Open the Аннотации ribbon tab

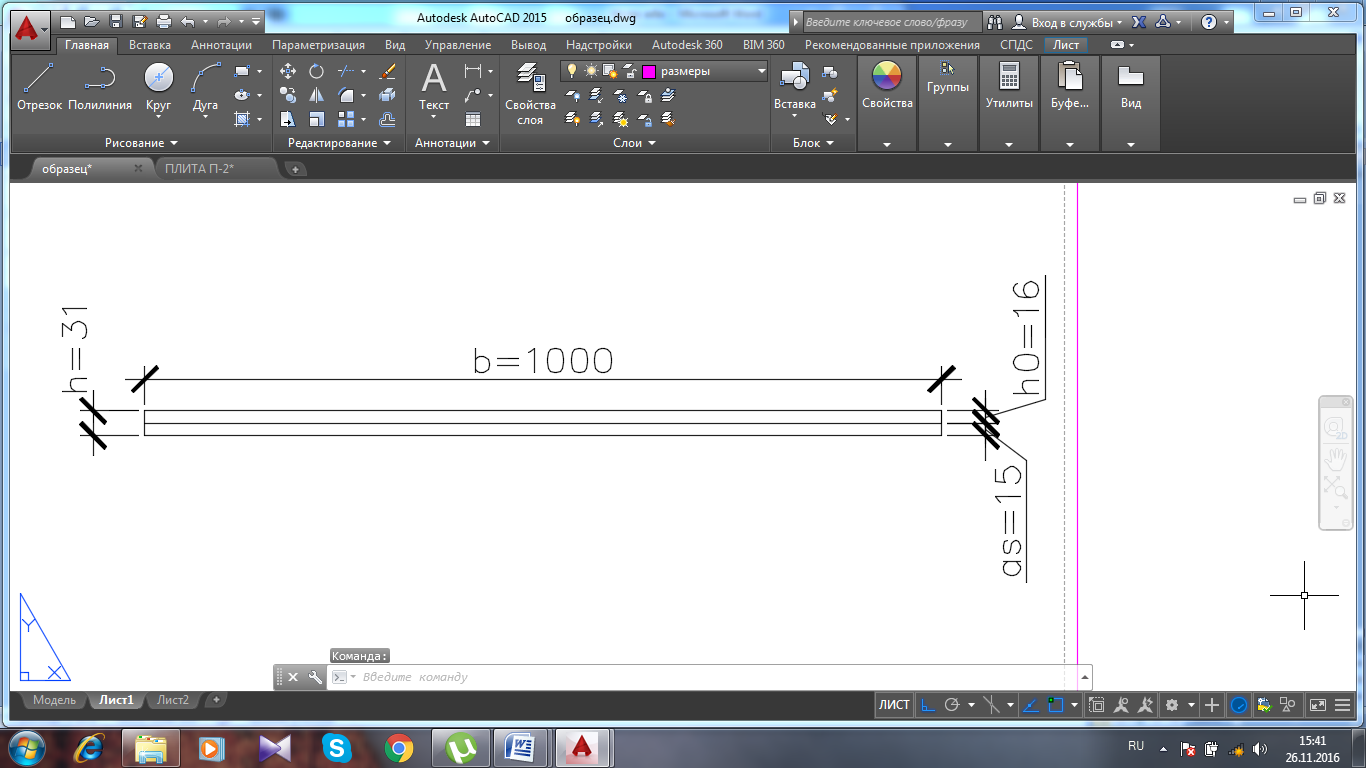(221, 45)
